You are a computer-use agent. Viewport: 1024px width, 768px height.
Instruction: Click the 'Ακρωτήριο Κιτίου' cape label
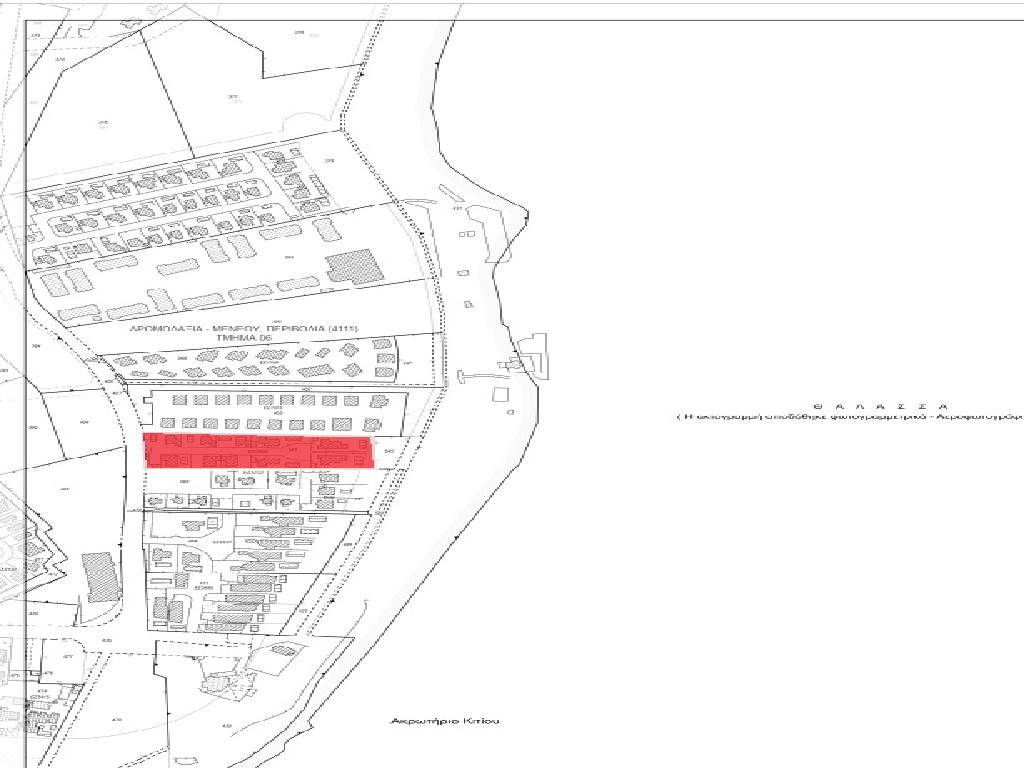pyautogui.click(x=445, y=721)
